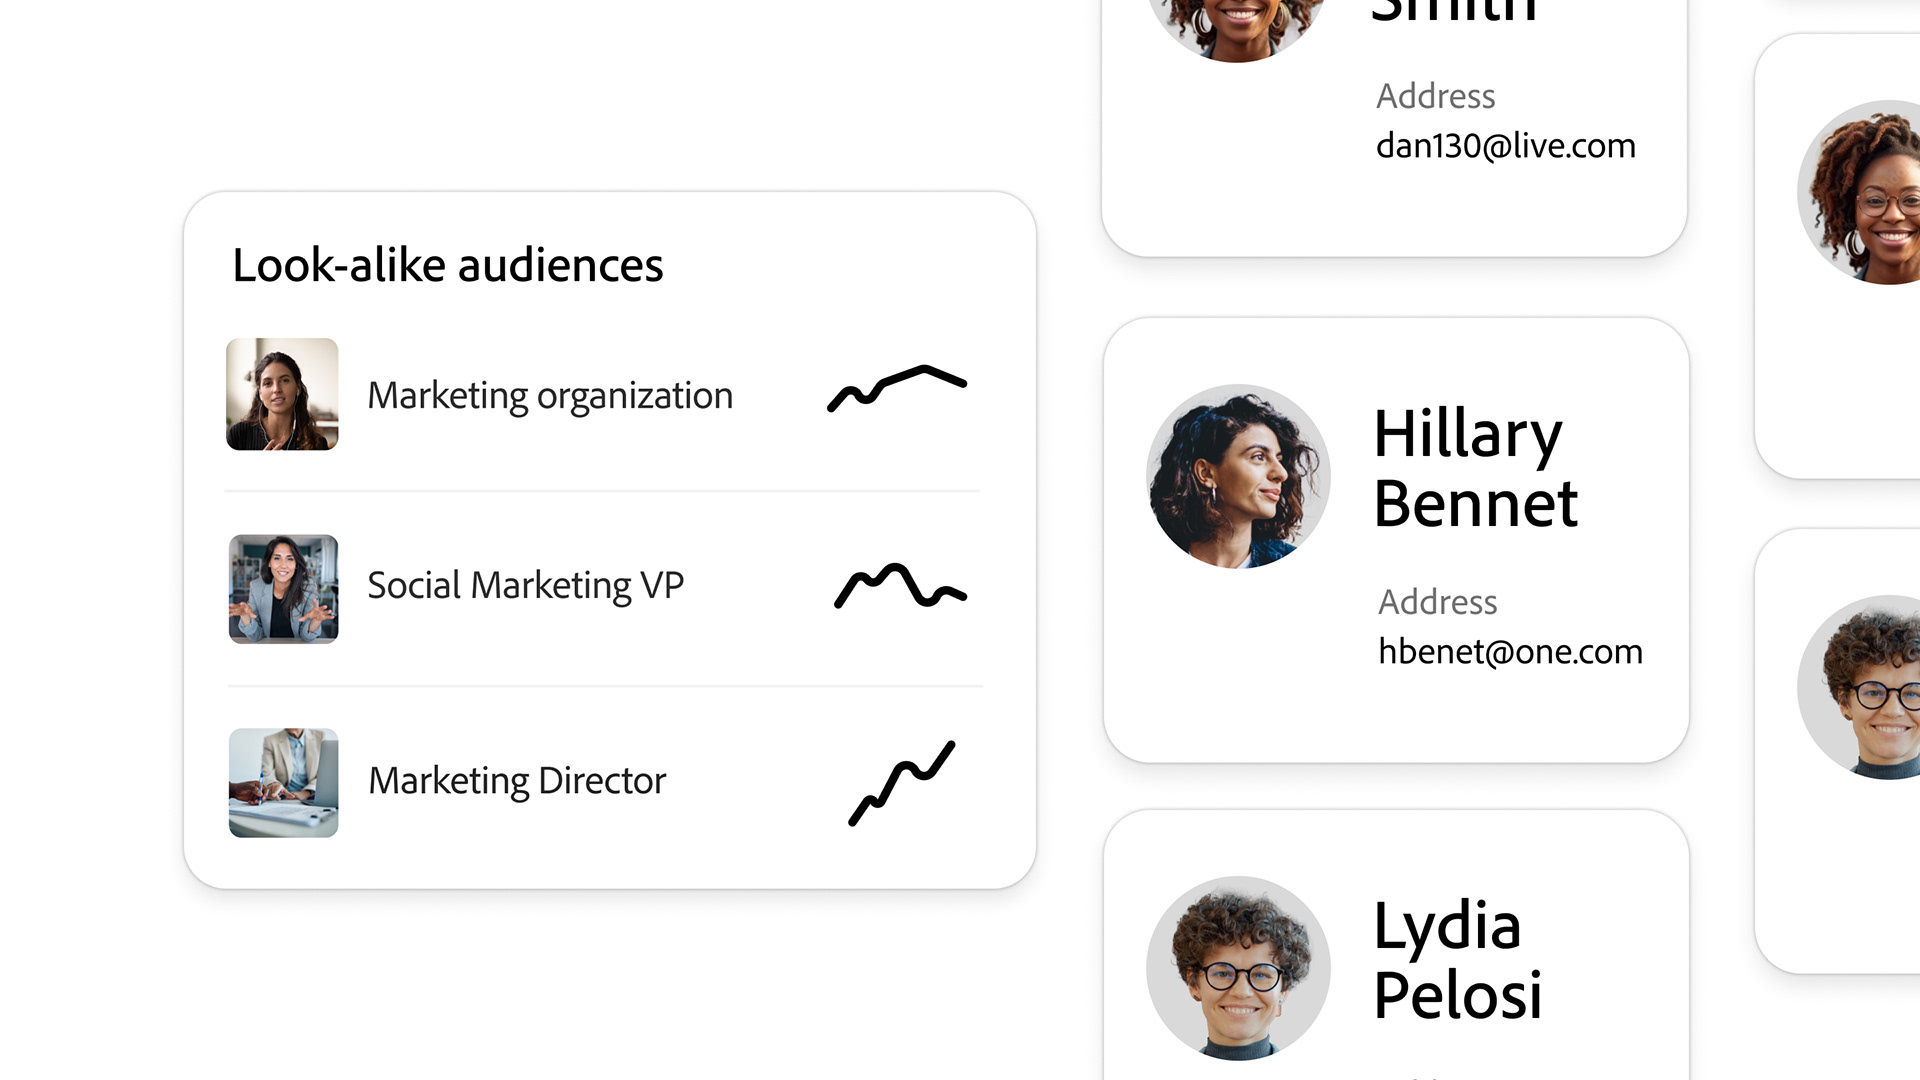Click the email hbenet@one.com
Viewport: 1920px width, 1080px height.
[x=1510, y=652]
